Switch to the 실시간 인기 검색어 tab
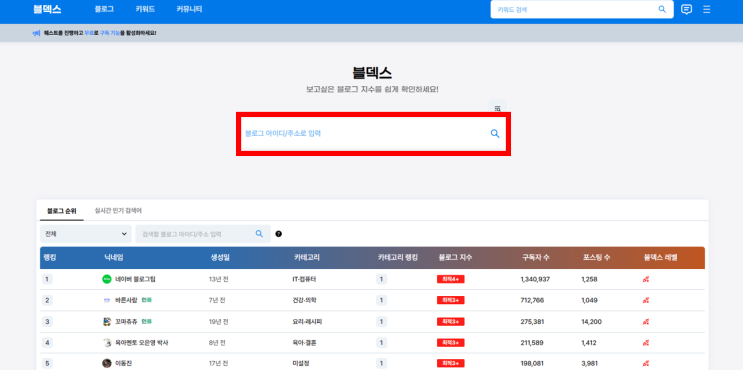 118,210
